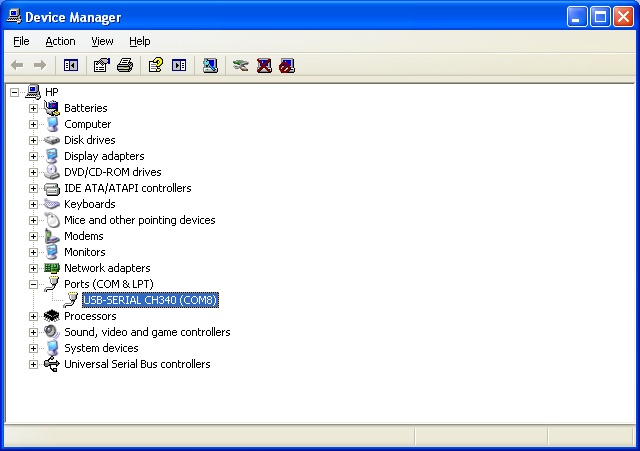Click the Print toolbar icon
The image size is (640, 451).
[x=125, y=66]
